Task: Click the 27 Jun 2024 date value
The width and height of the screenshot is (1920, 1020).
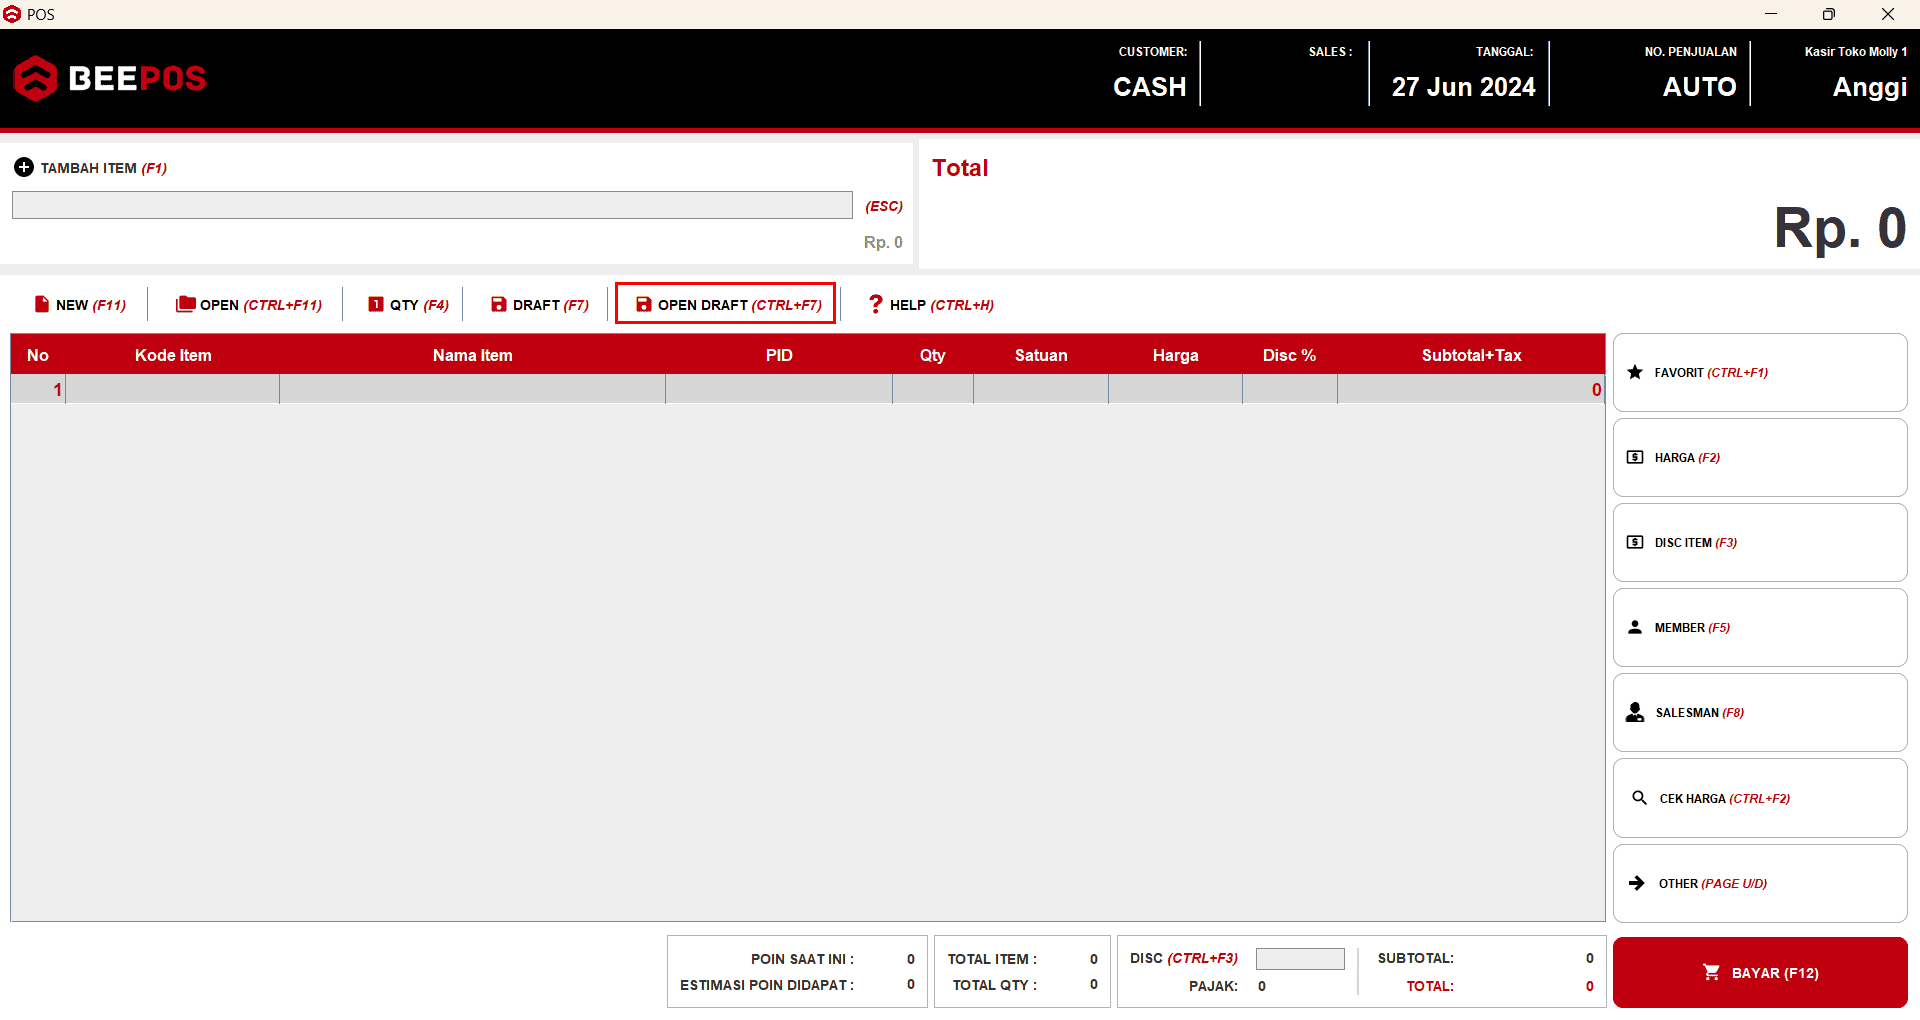Action: tap(1464, 87)
